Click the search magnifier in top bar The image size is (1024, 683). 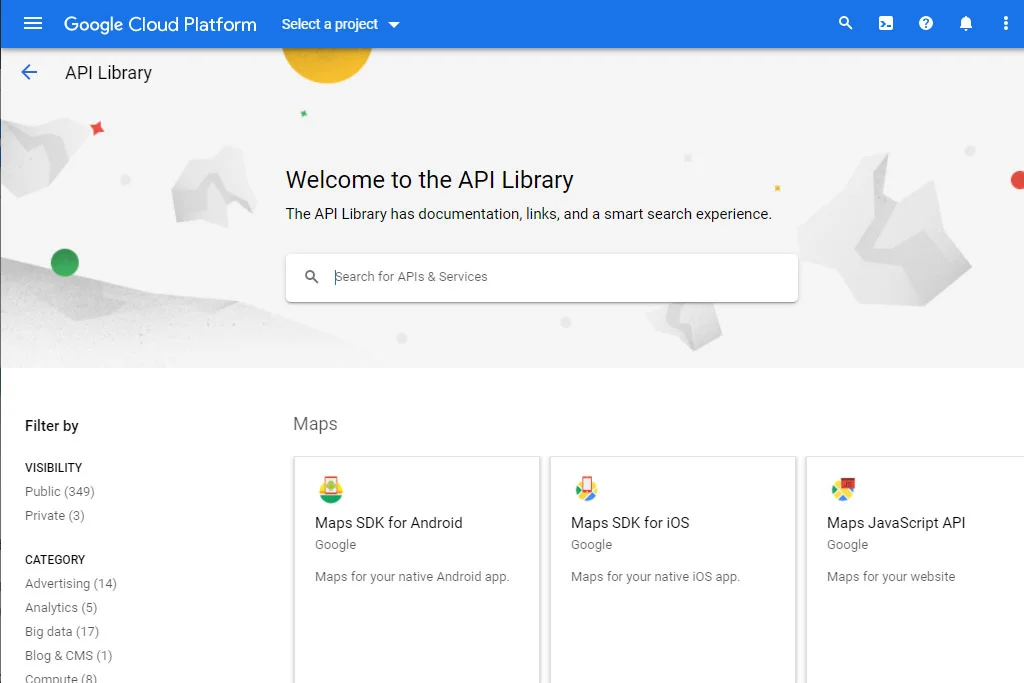[x=846, y=24]
